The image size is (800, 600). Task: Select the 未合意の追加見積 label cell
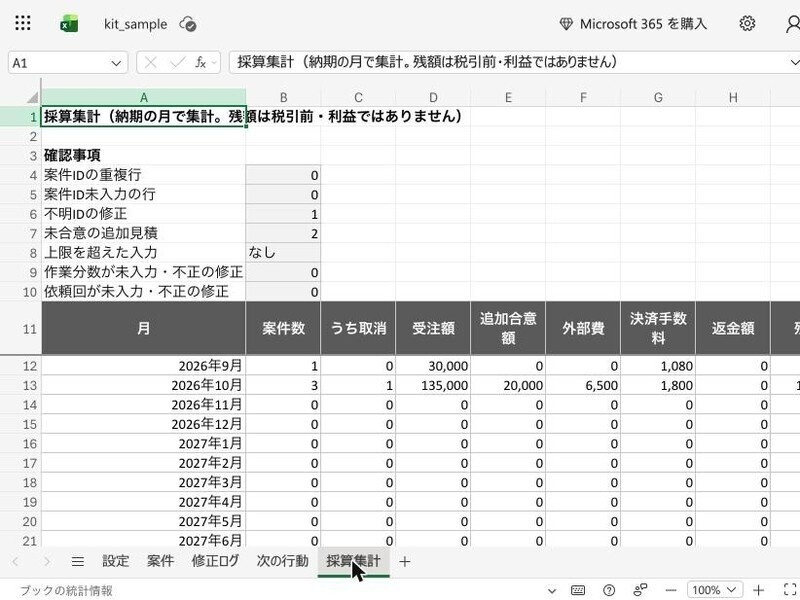pyautogui.click(x=143, y=233)
